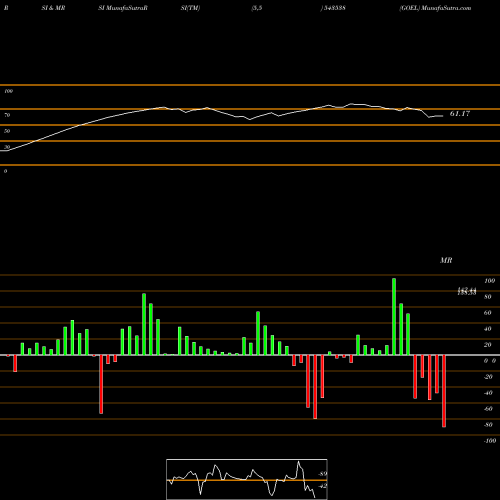Viewport: 500px width, 500px height.
Task: Click the RSI axis label 50
Action: [x=7, y=131]
